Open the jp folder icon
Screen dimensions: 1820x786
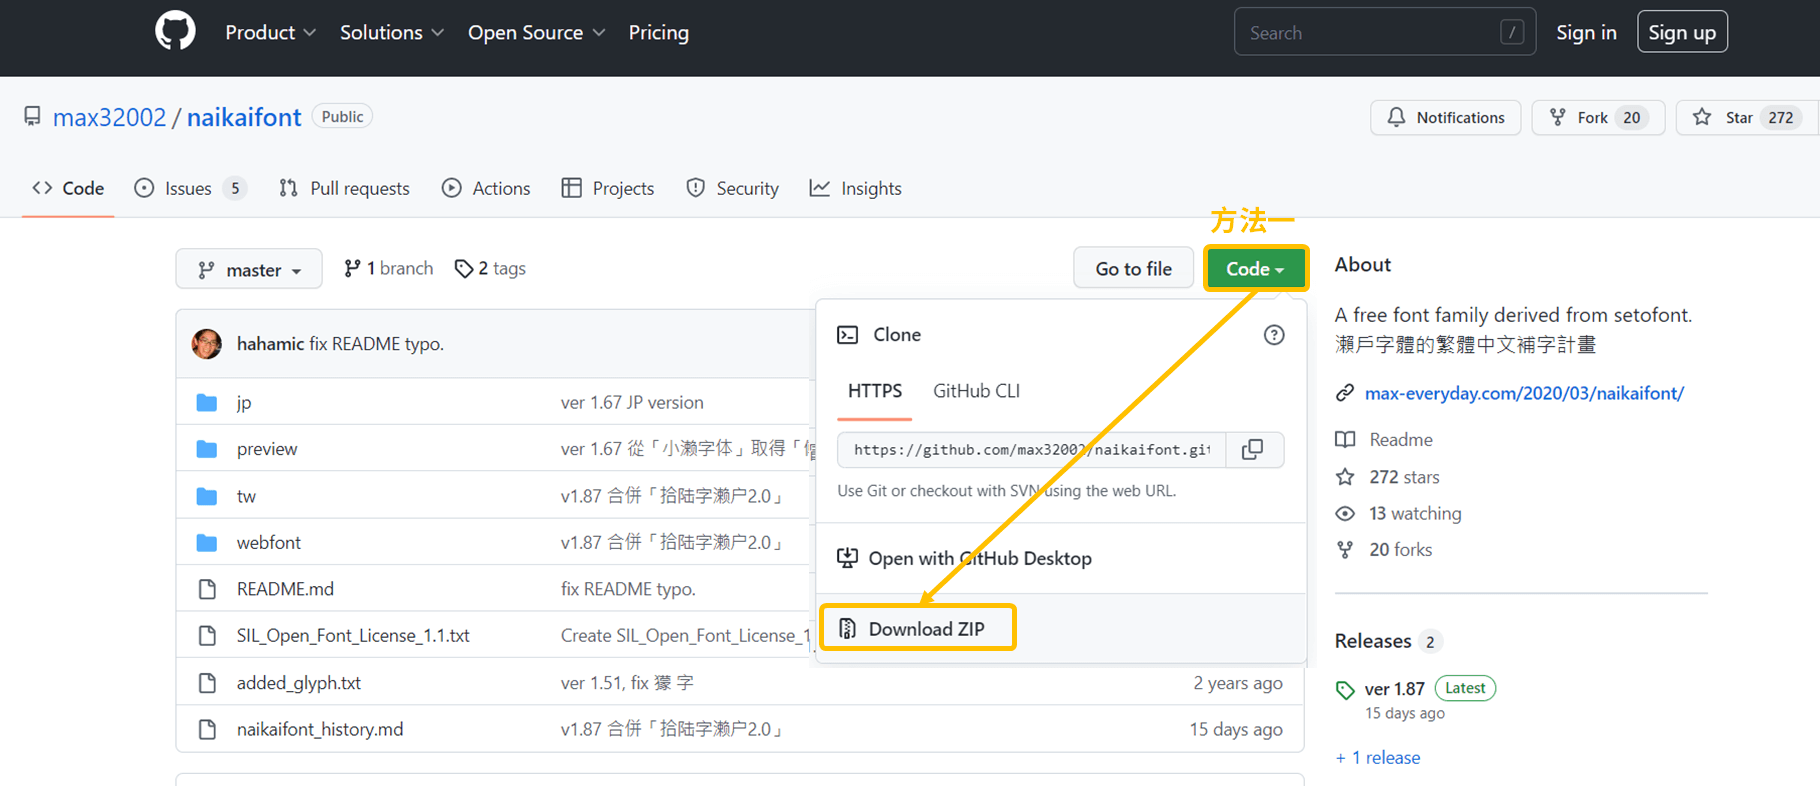pos(207,402)
